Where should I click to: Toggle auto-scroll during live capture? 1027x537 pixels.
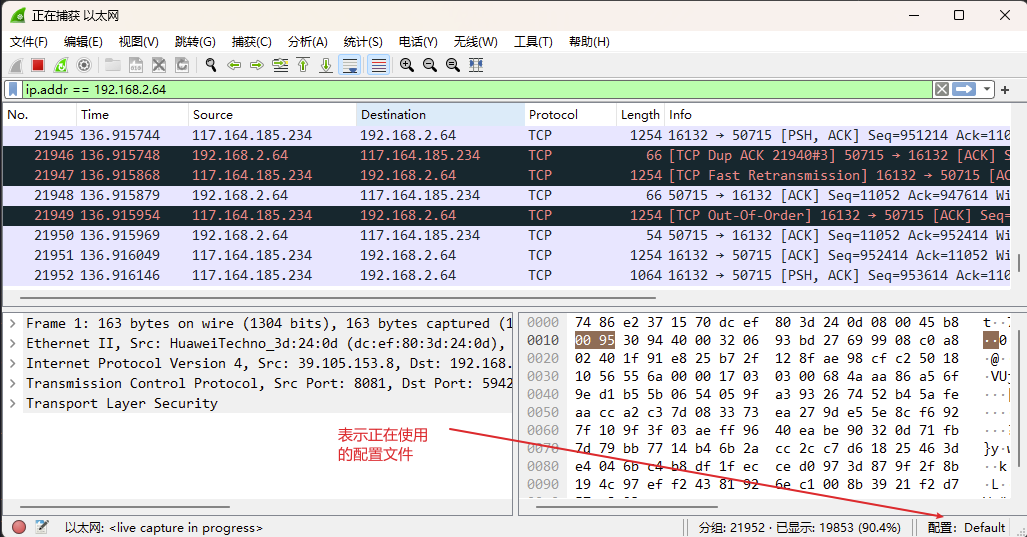coord(350,65)
